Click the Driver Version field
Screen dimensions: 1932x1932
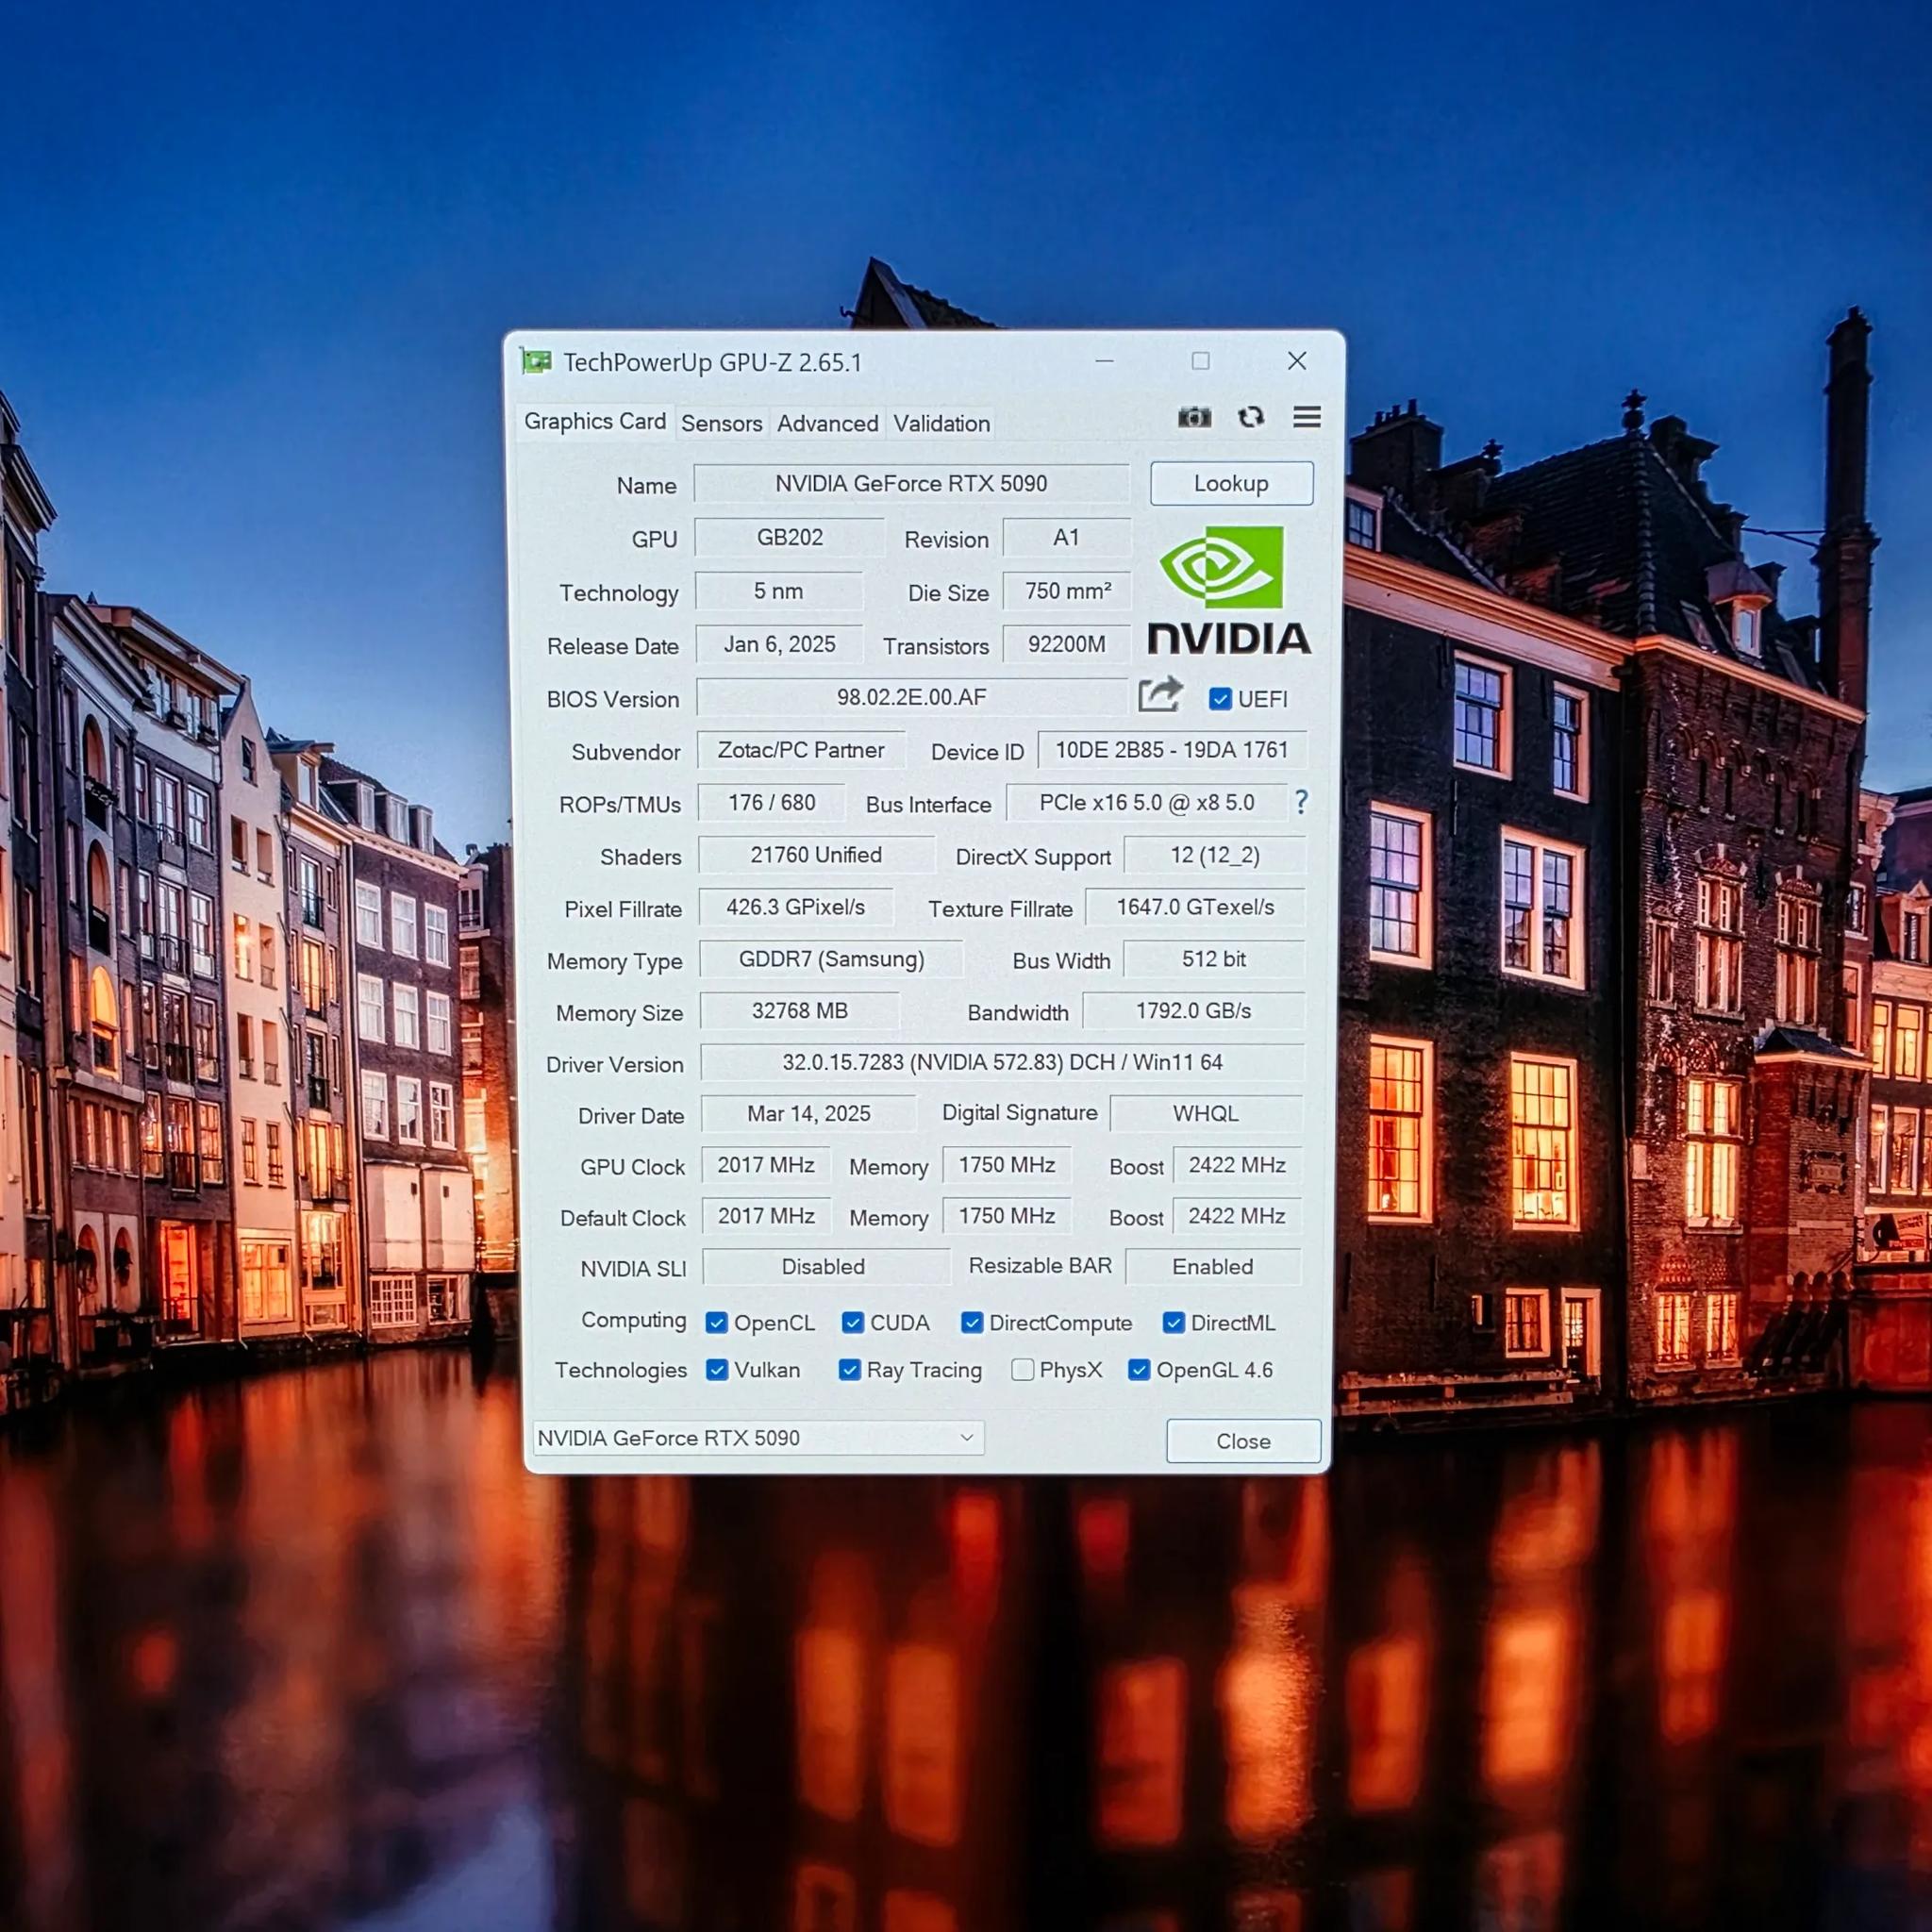click(x=1002, y=1062)
